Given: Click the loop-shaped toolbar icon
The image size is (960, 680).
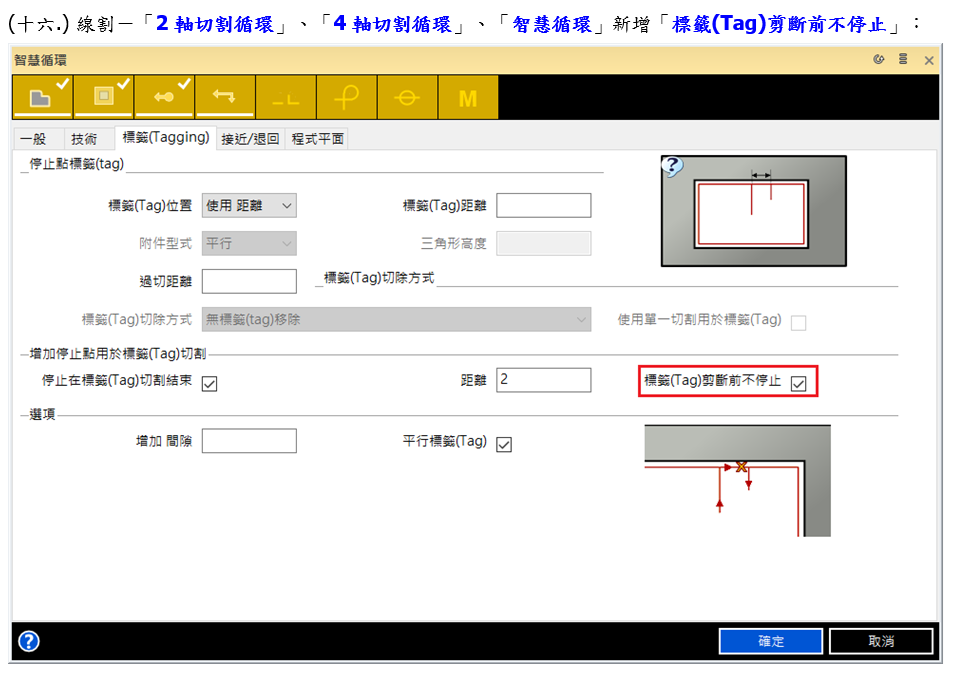Looking at the screenshot, I should coord(346,98).
